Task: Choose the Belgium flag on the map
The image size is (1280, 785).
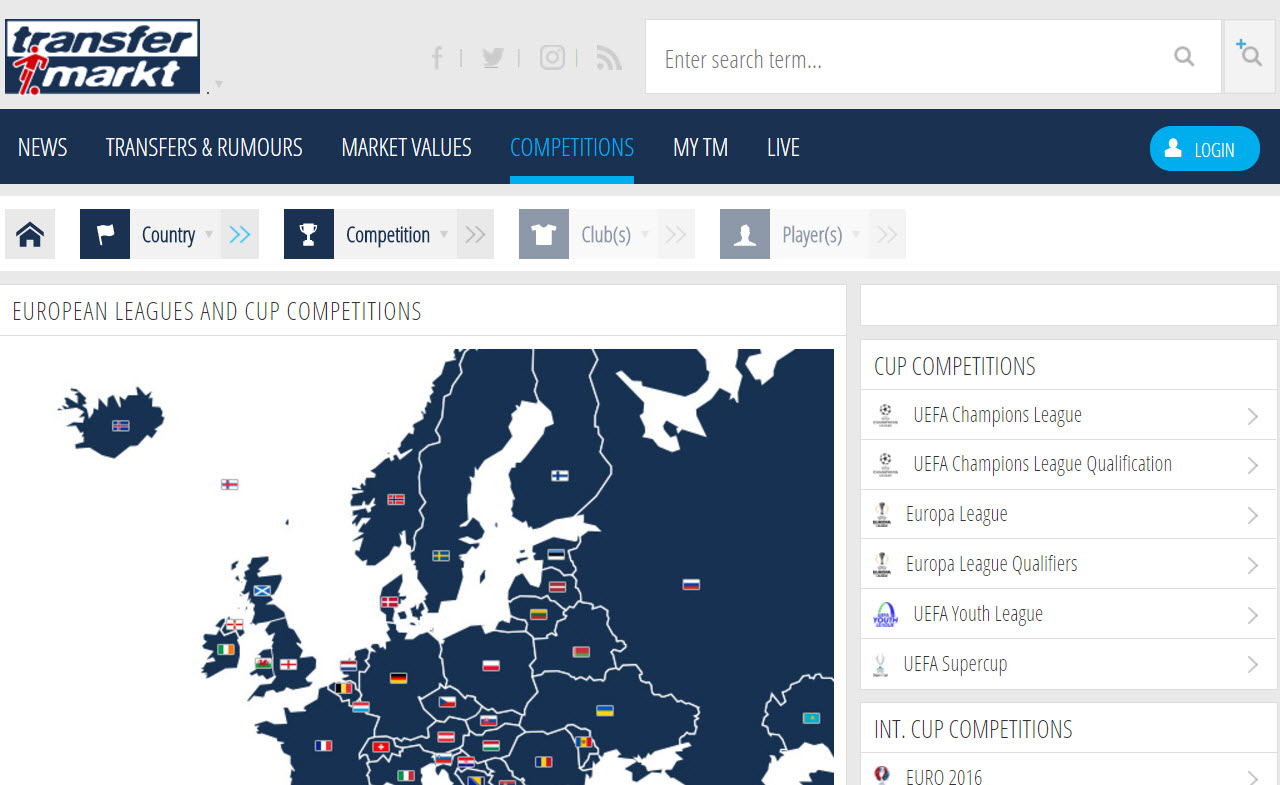Action: click(x=345, y=688)
